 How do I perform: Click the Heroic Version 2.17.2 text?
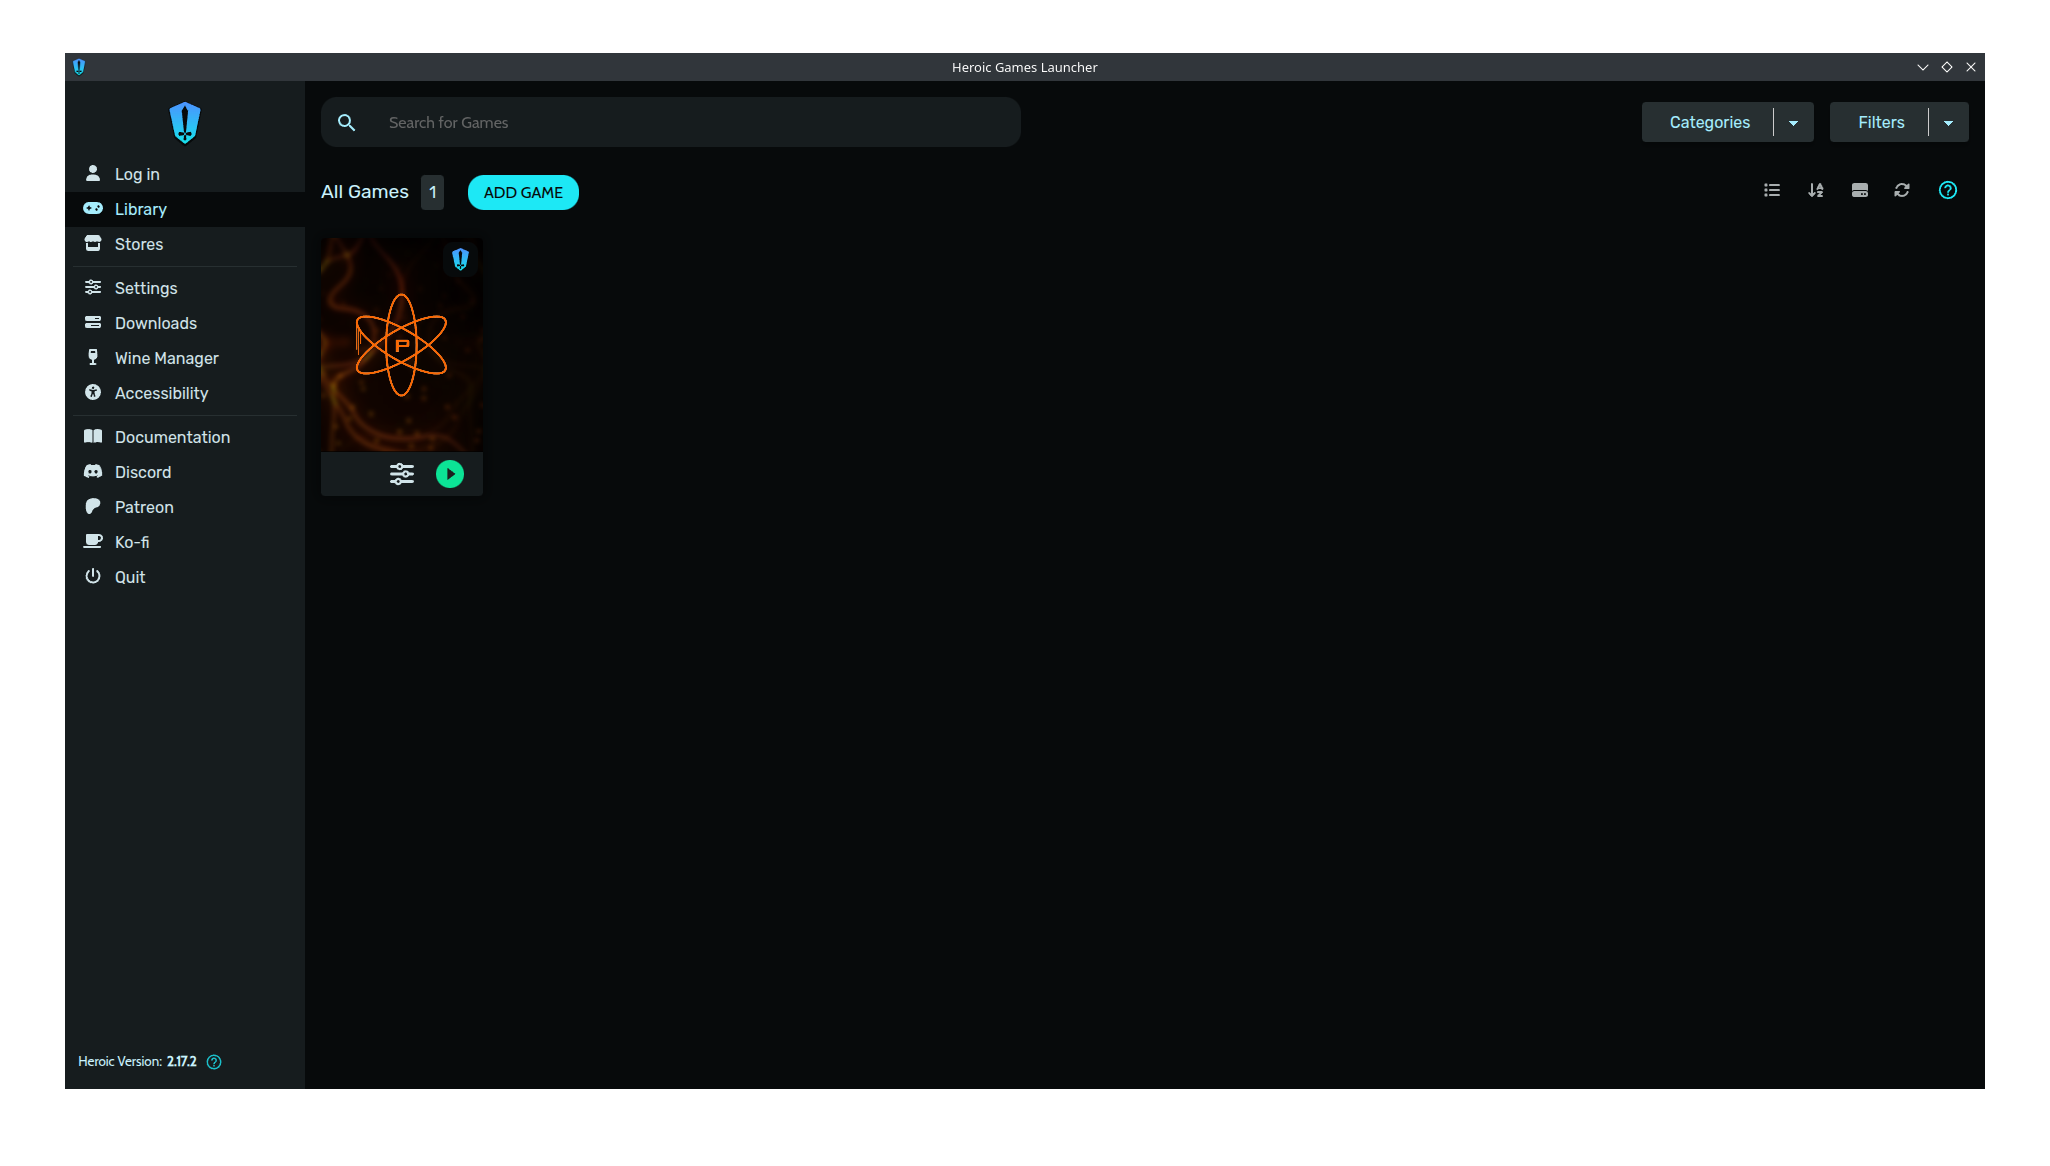tap(137, 1062)
